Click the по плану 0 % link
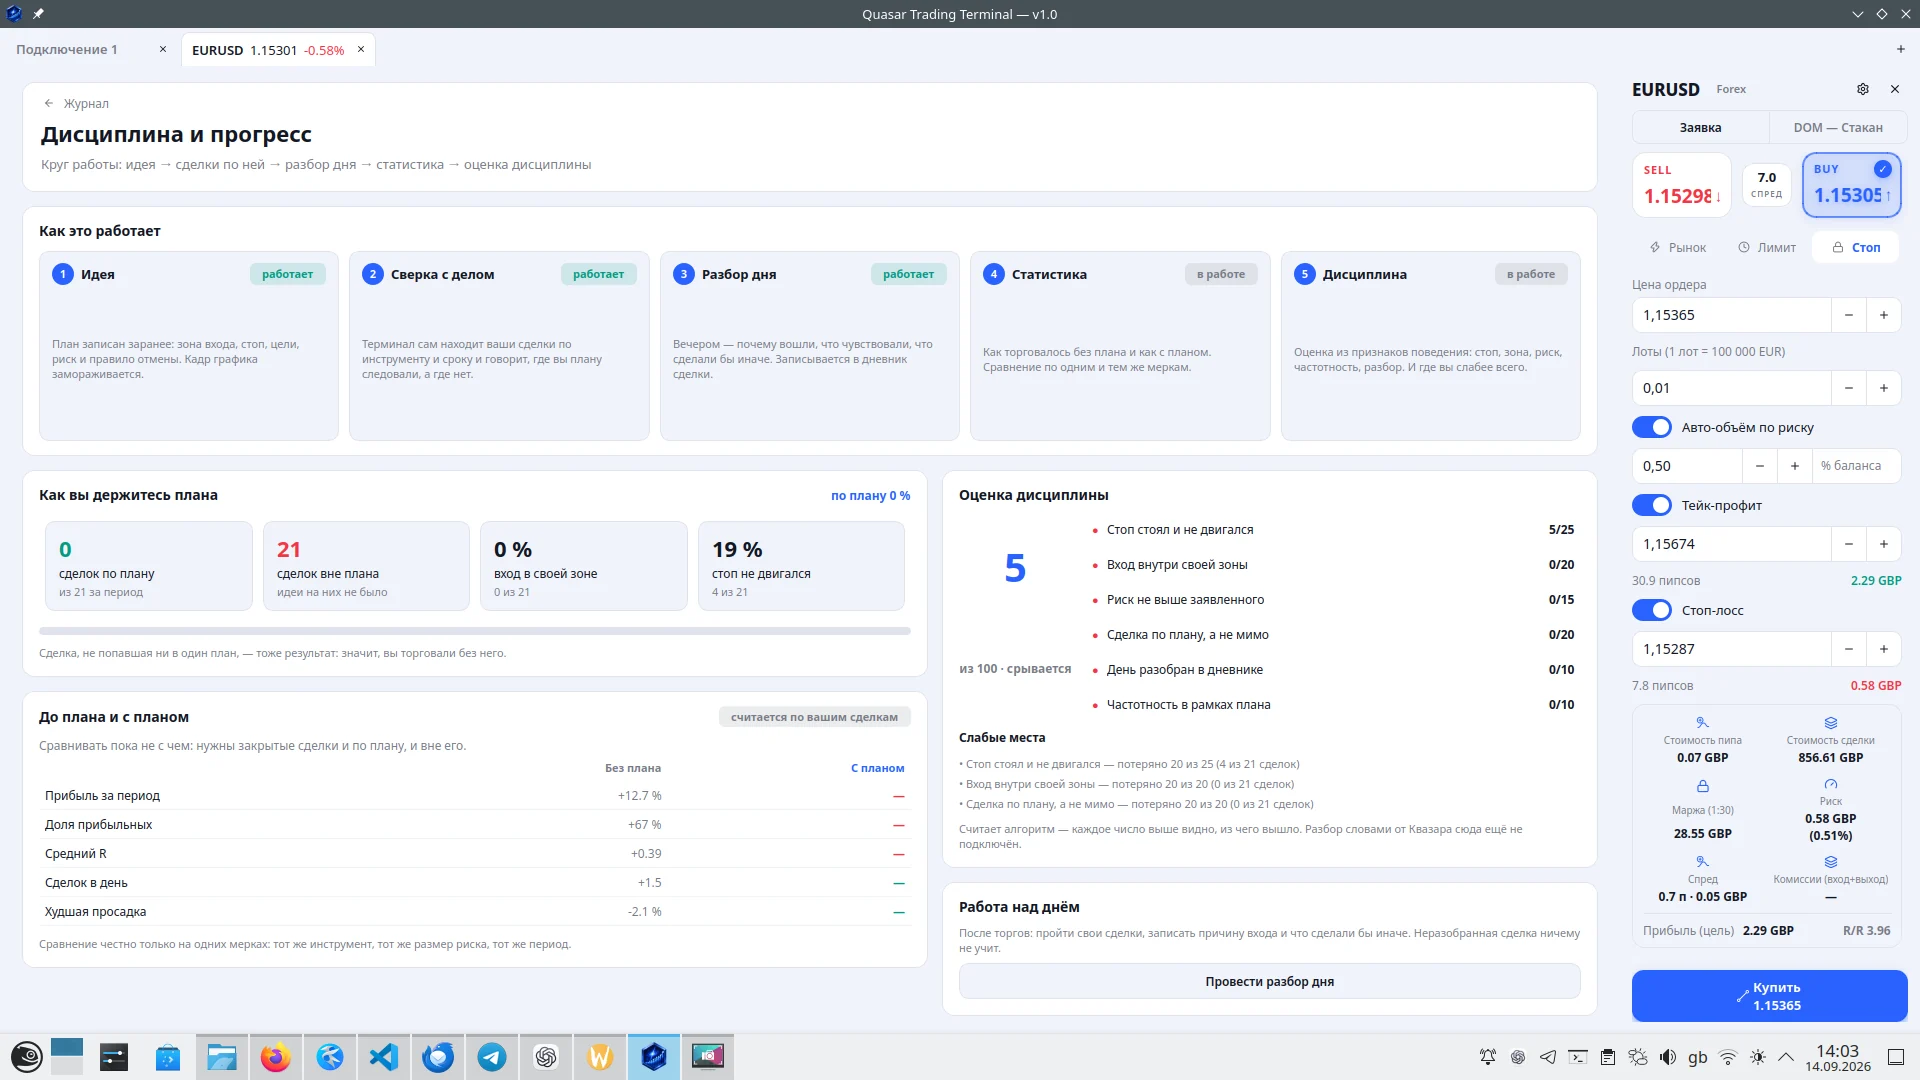This screenshot has width=1920, height=1080. tap(870, 495)
